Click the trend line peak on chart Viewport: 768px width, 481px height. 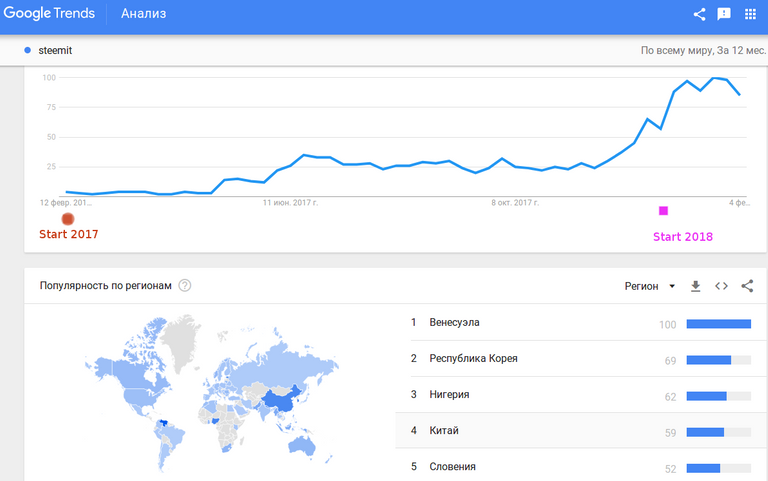click(713, 78)
